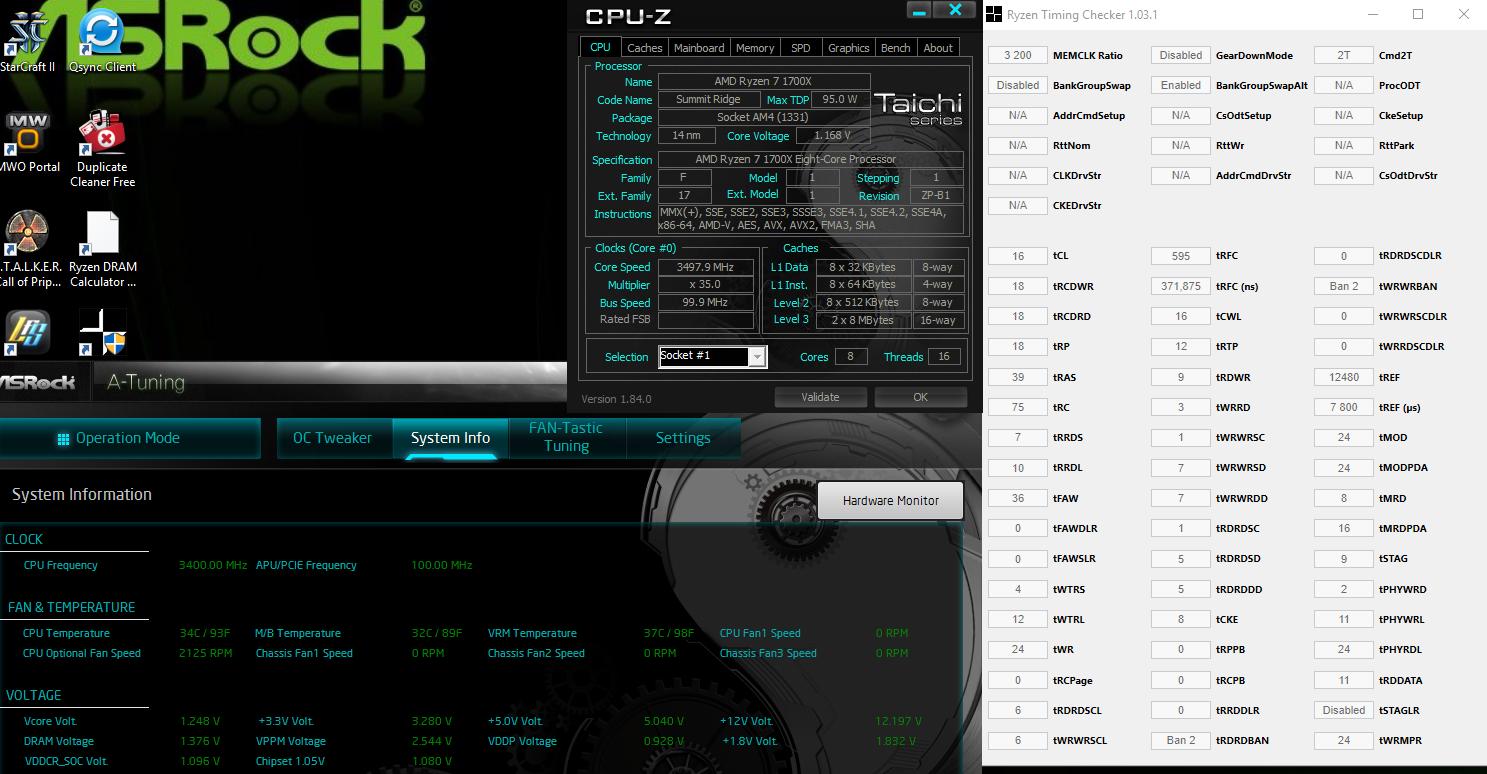Click the DRAM Voltage reading 1.376 V
Viewport: 1487px width, 774px height.
(200, 741)
